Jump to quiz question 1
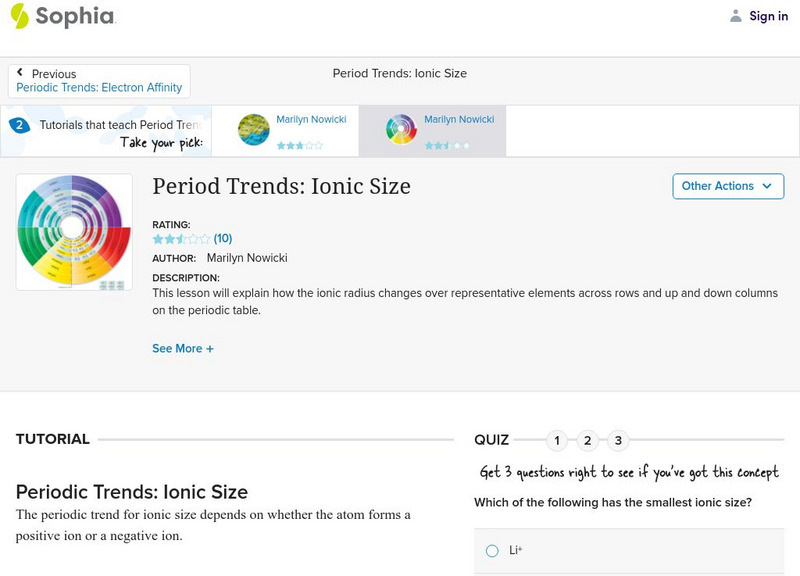The image size is (800, 576). pyautogui.click(x=557, y=440)
